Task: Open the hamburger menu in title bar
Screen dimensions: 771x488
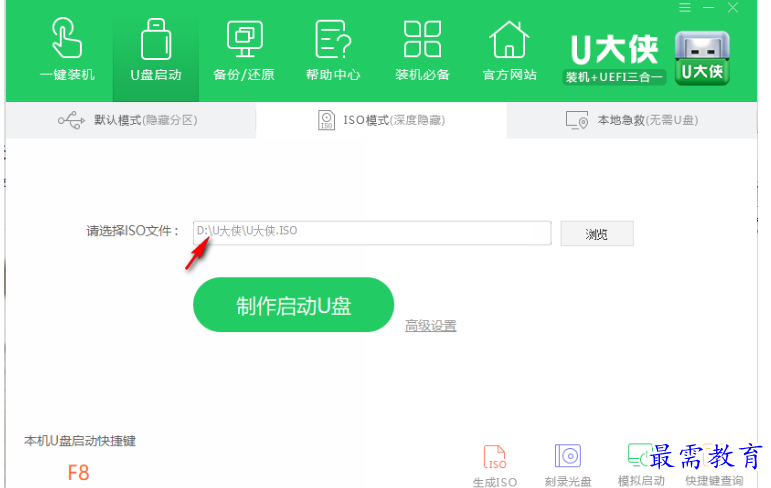Action: pyautogui.click(x=685, y=7)
